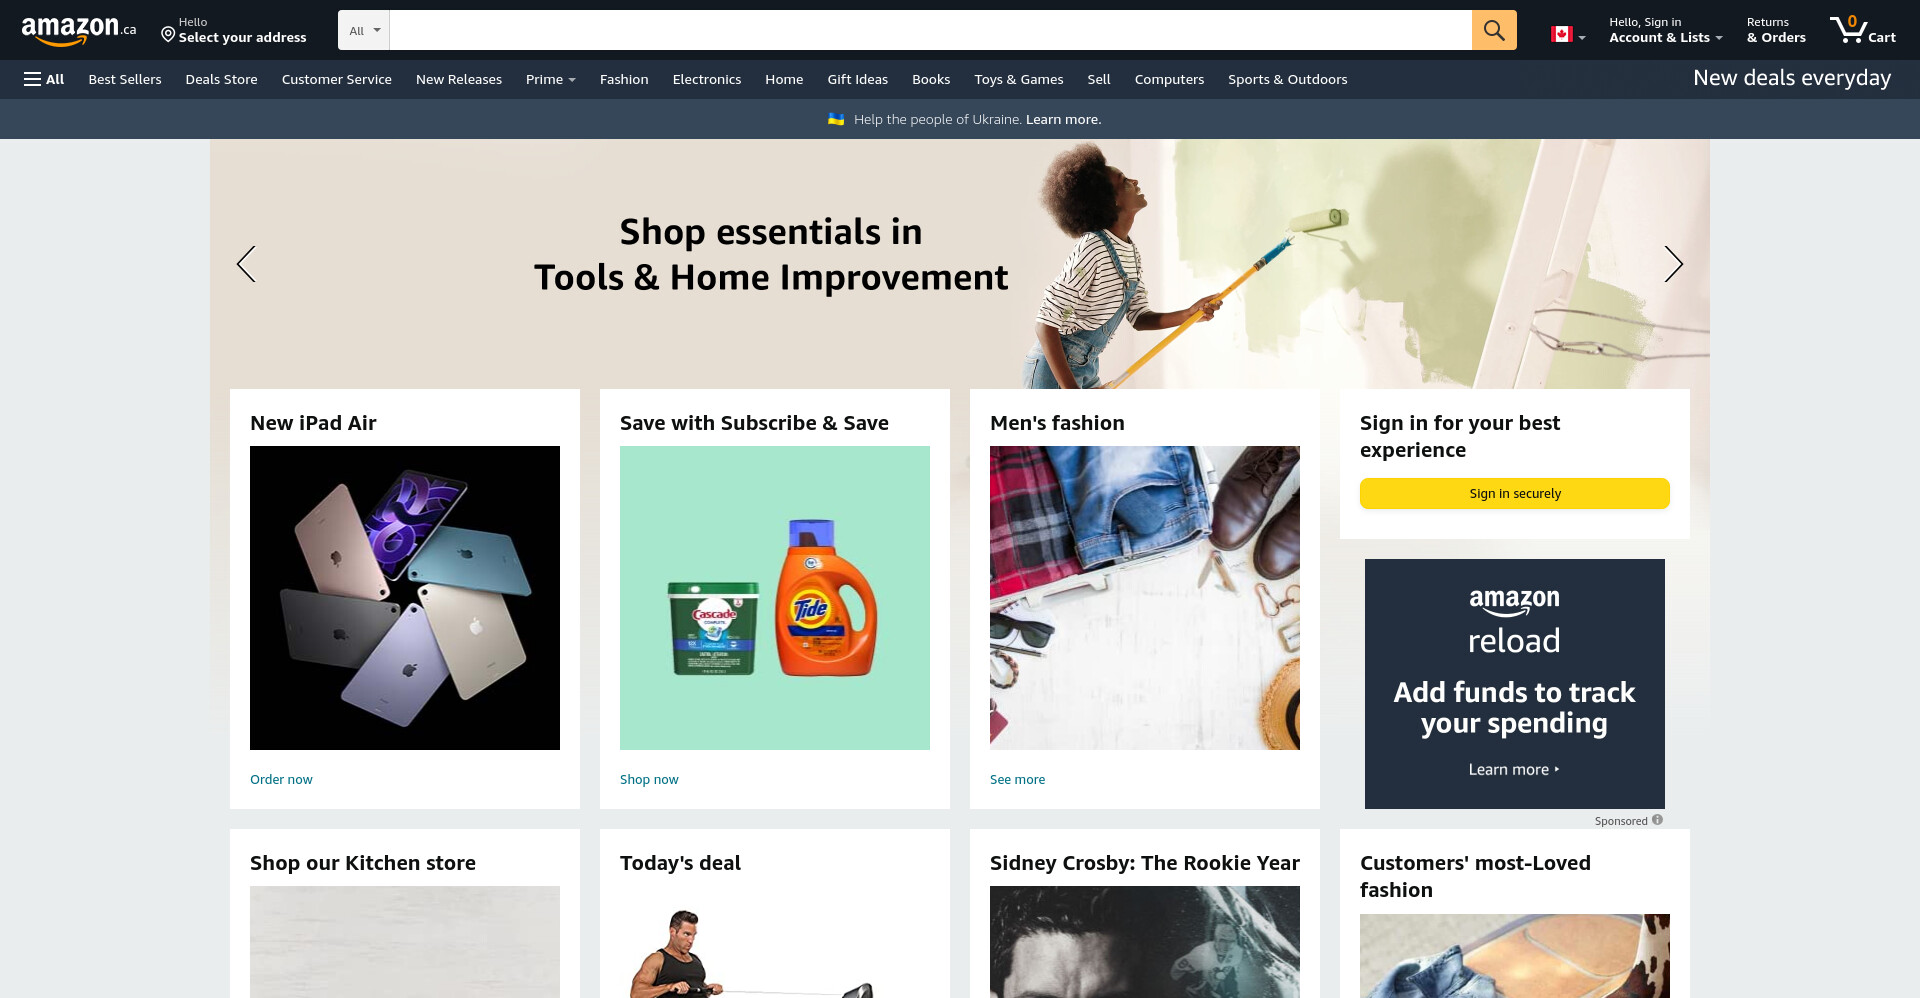This screenshot has width=1920, height=998.
Task: Click the location pin address selector
Action: (x=234, y=30)
